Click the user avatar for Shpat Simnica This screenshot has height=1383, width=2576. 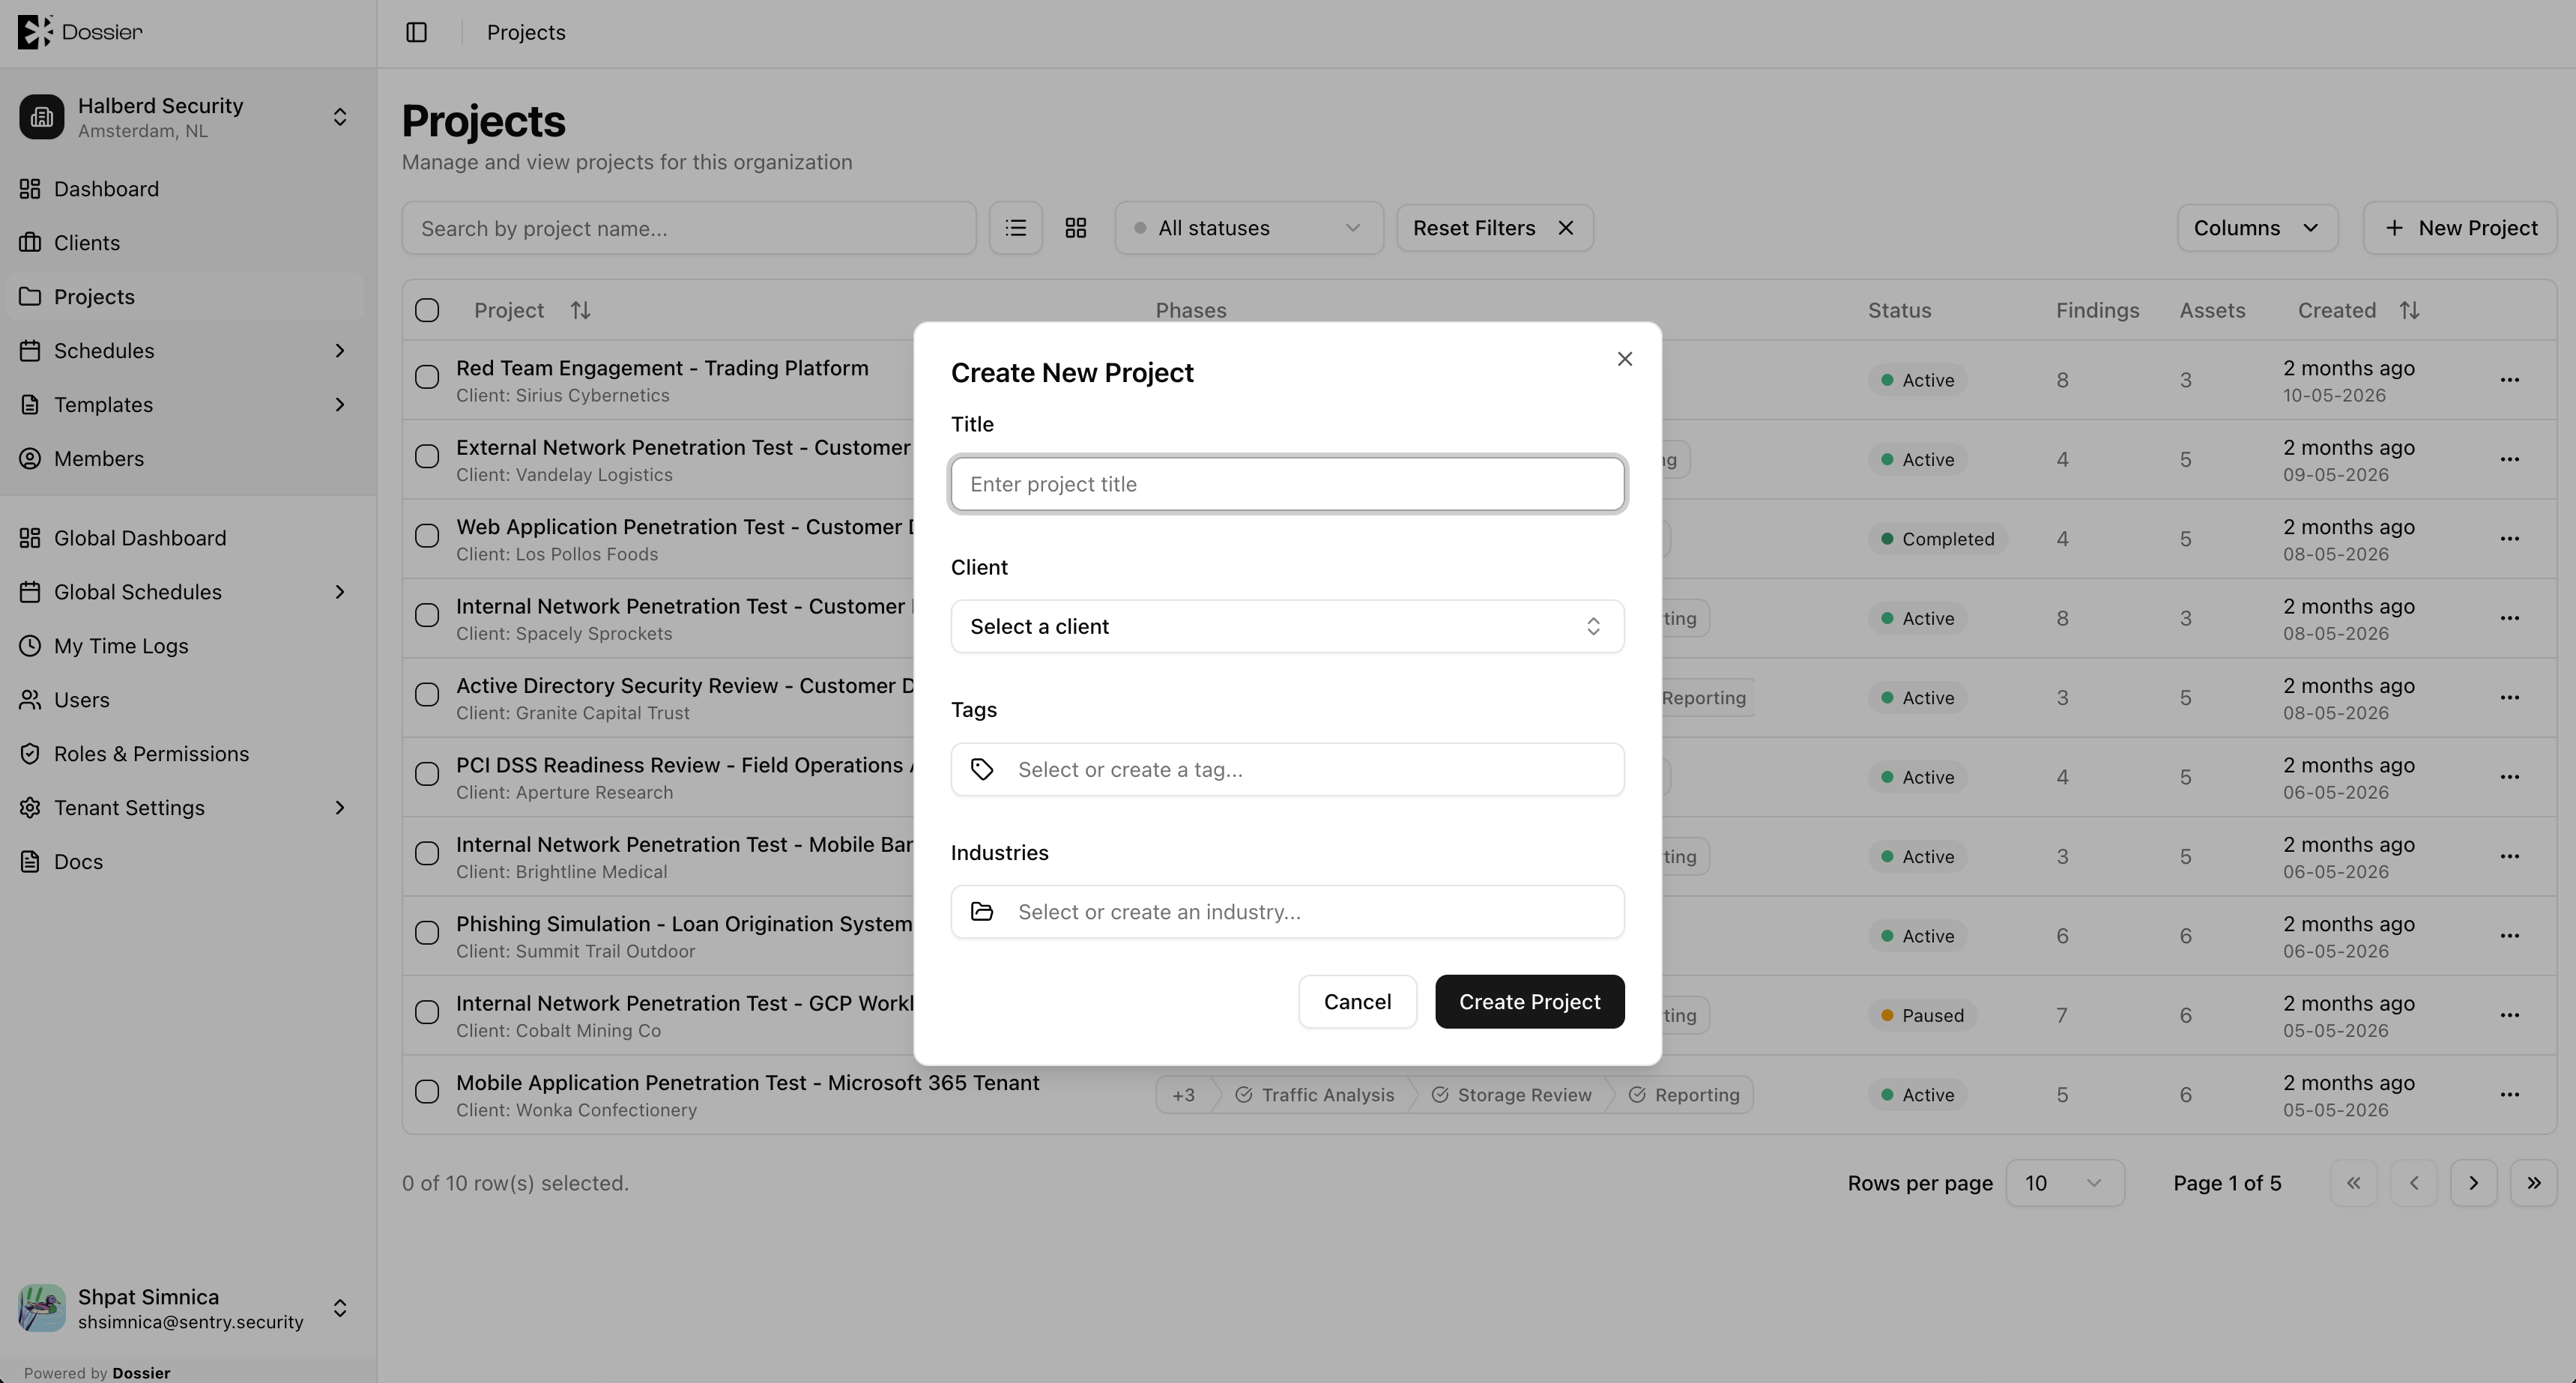[x=42, y=1308]
